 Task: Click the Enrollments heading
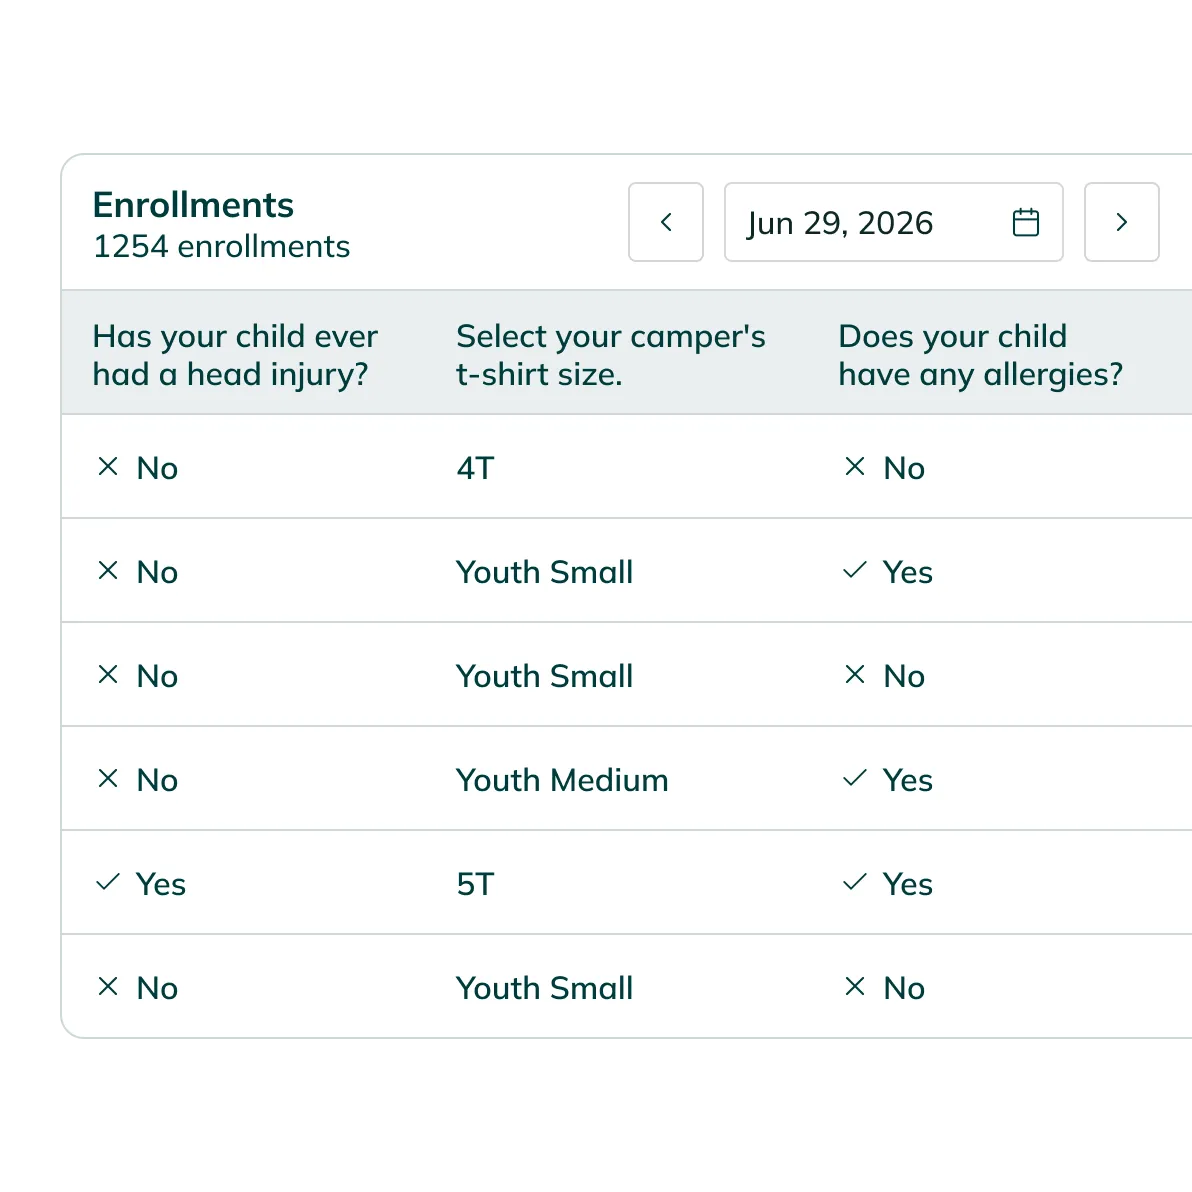coord(193,205)
